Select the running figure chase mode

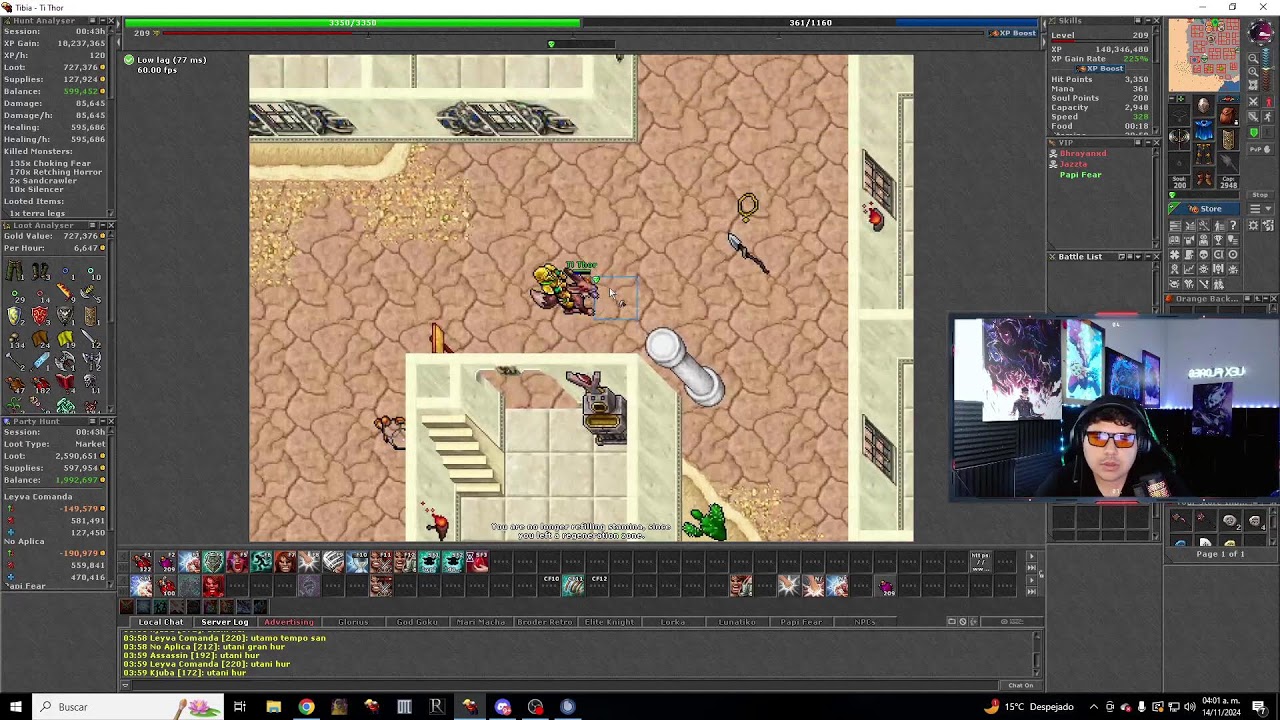click(x=1268, y=117)
